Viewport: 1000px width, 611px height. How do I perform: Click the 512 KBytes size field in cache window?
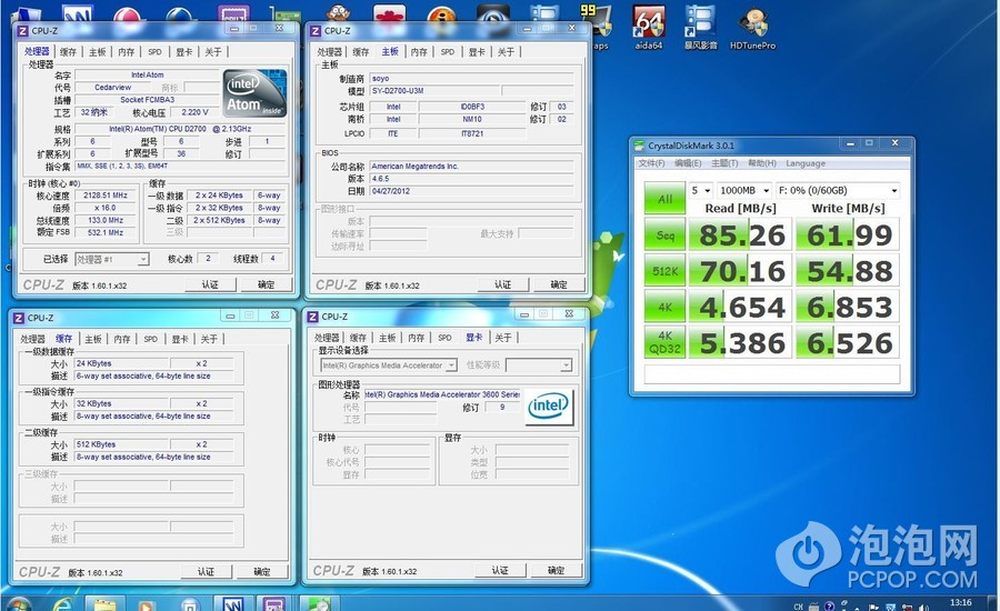coord(122,444)
